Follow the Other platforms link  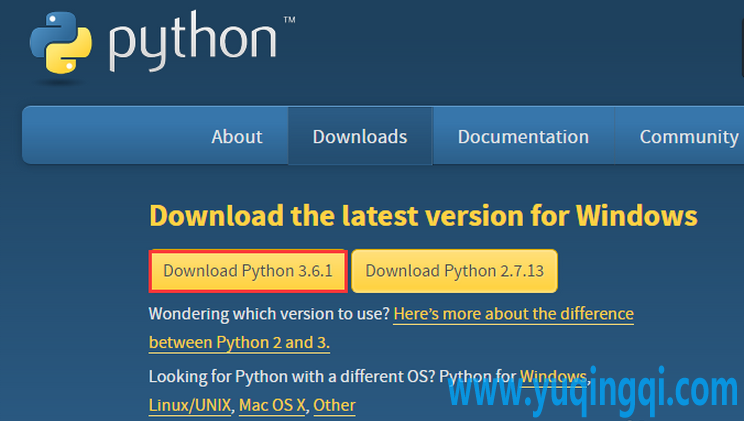click(x=335, y=405)
